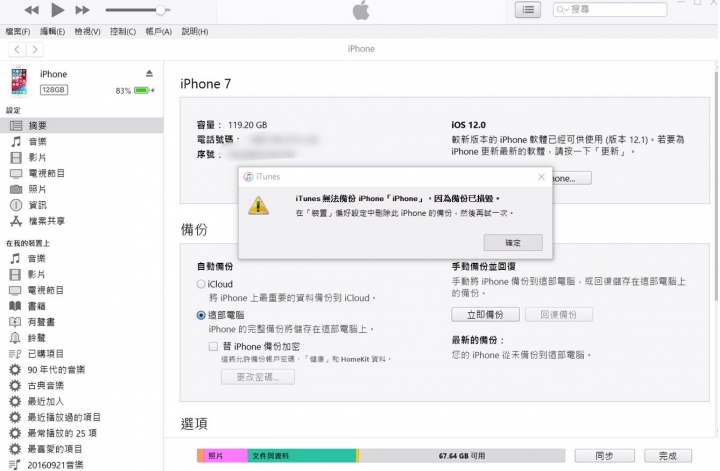Screen dimensions: 720x471
Task: Open the 帳戶(A) menu
Action: [x=158, y=32]
